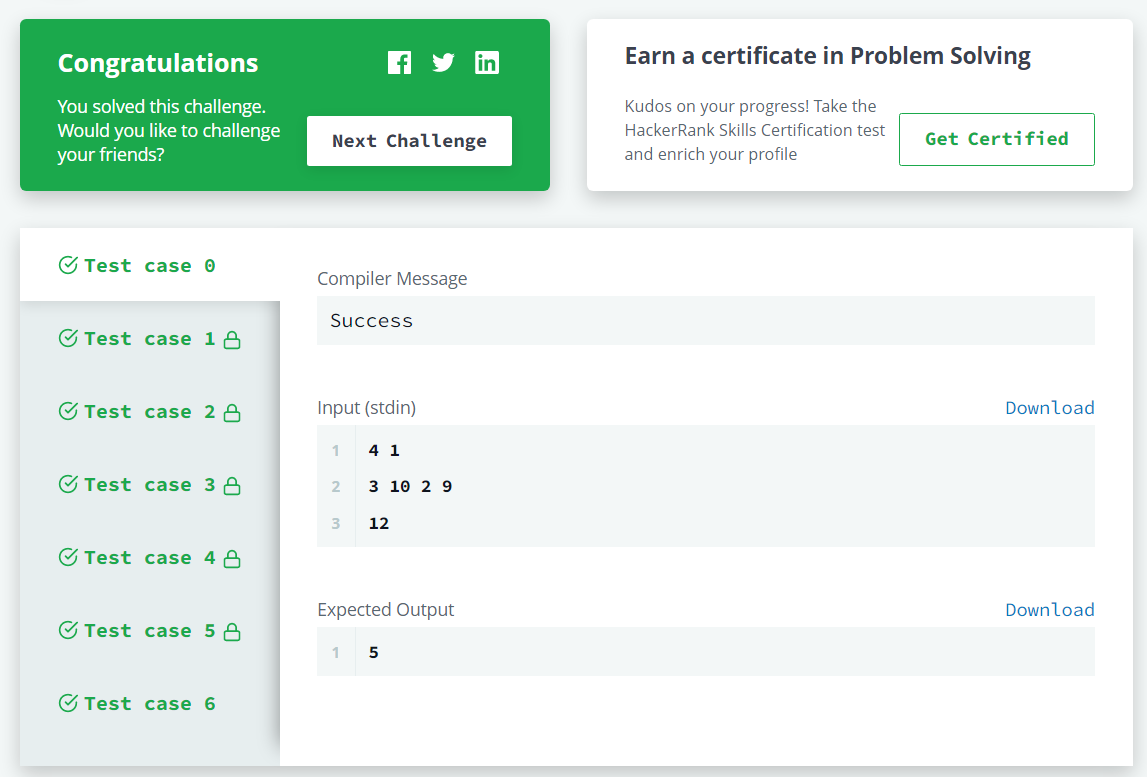This screenshot has height=777, width=1147.
Task: Click 'Earn a certificate in Problem Solving' heading
Action: click(x=827, y=56)
